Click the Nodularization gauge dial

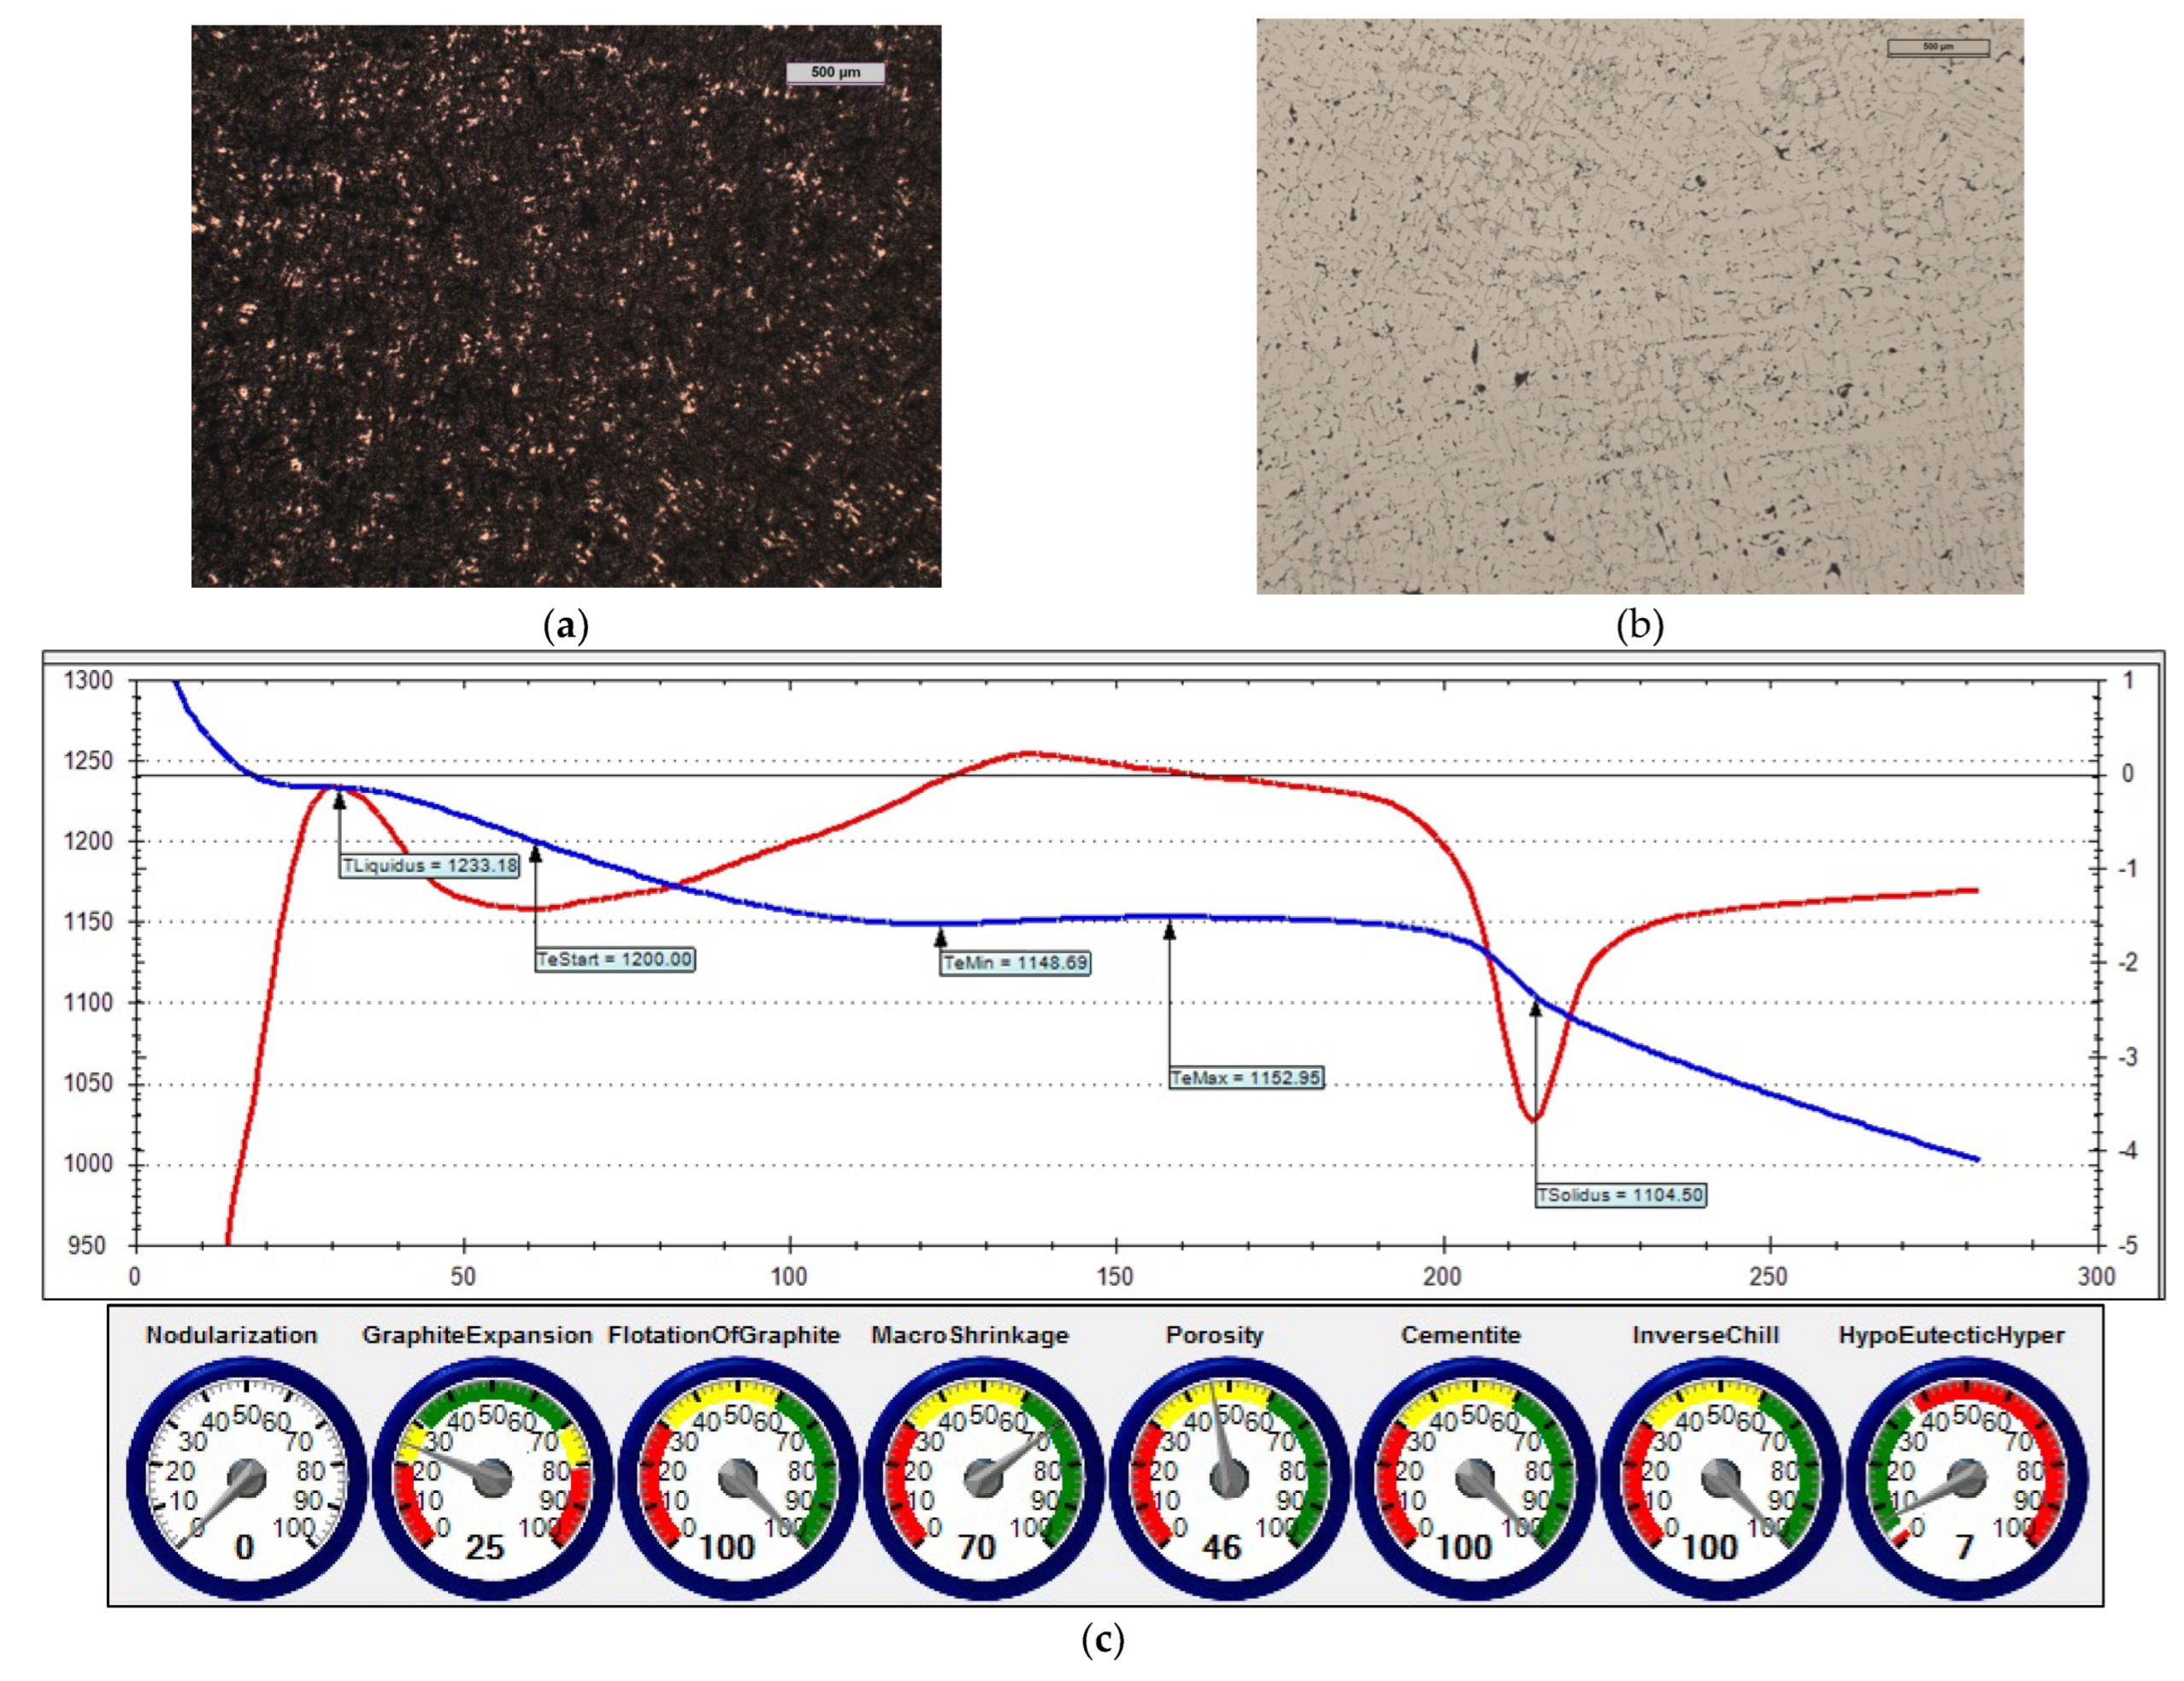click(x=246, y=1478)
